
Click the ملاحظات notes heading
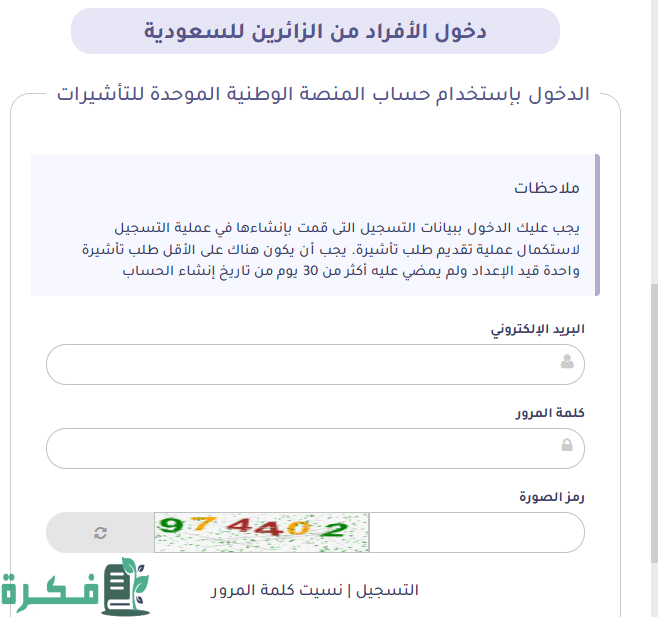pyautogui.click(x=547, y=187)
